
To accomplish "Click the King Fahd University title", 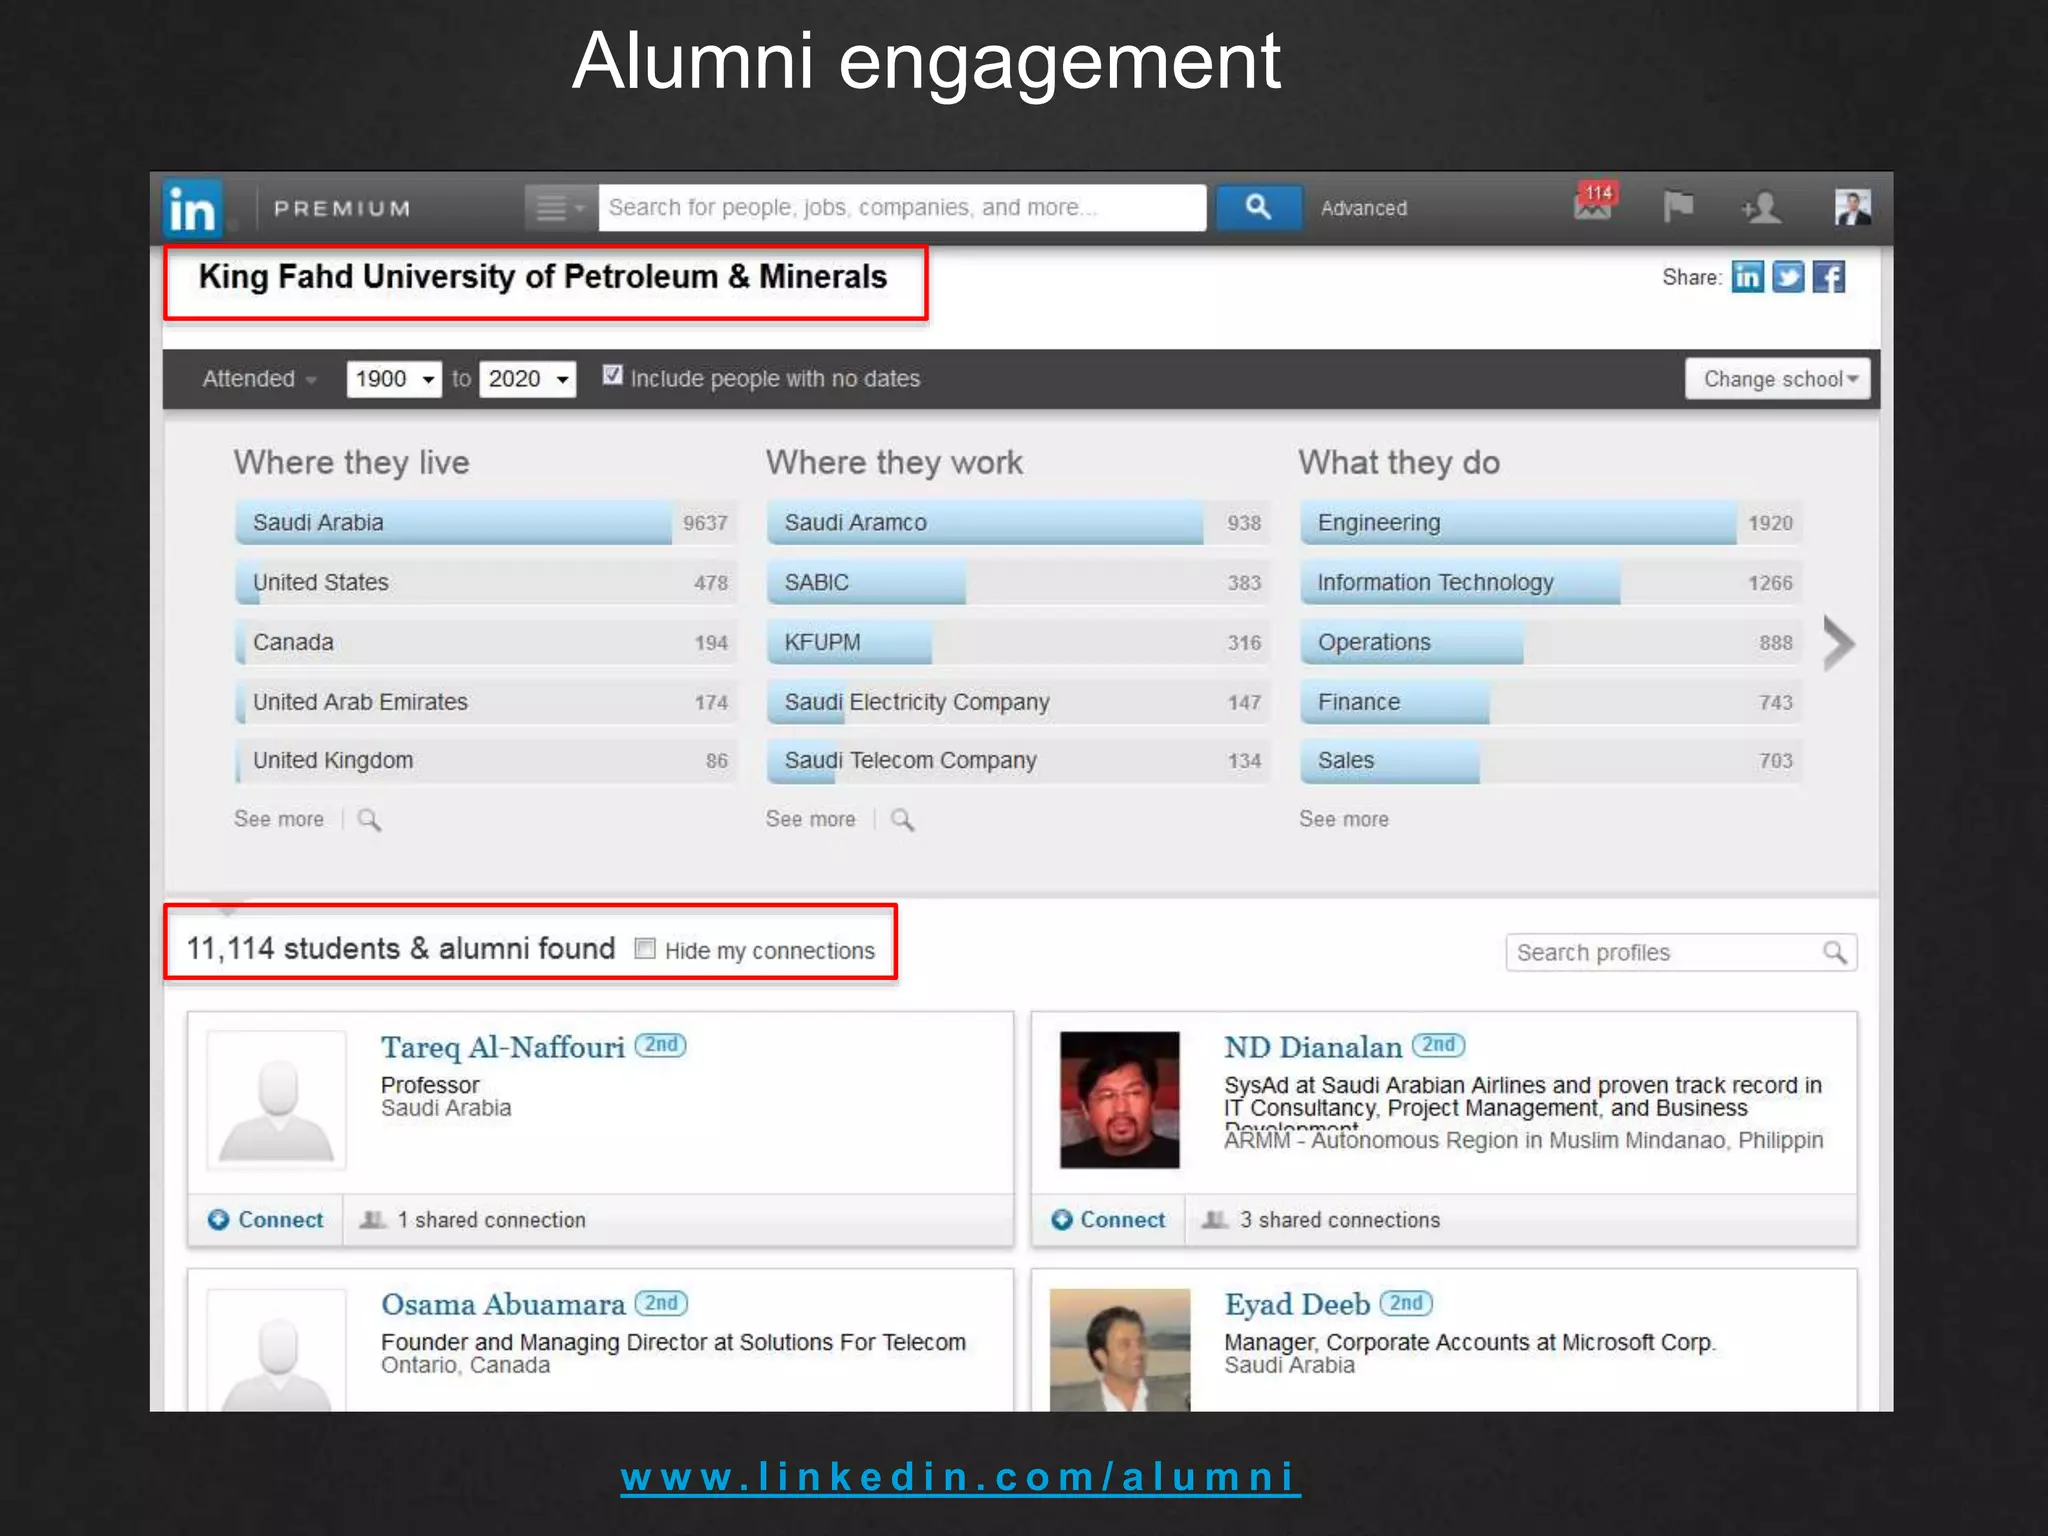I will 543,277.
